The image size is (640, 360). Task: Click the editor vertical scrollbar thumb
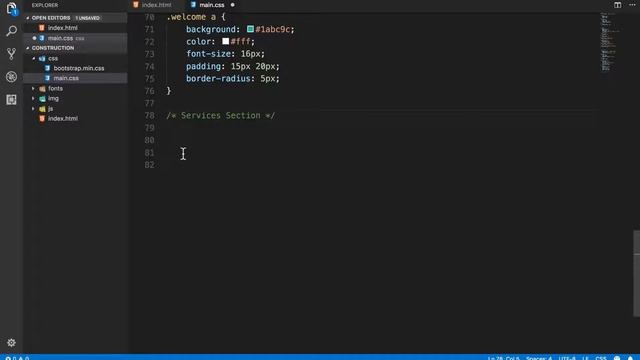[x=636, y=273]
